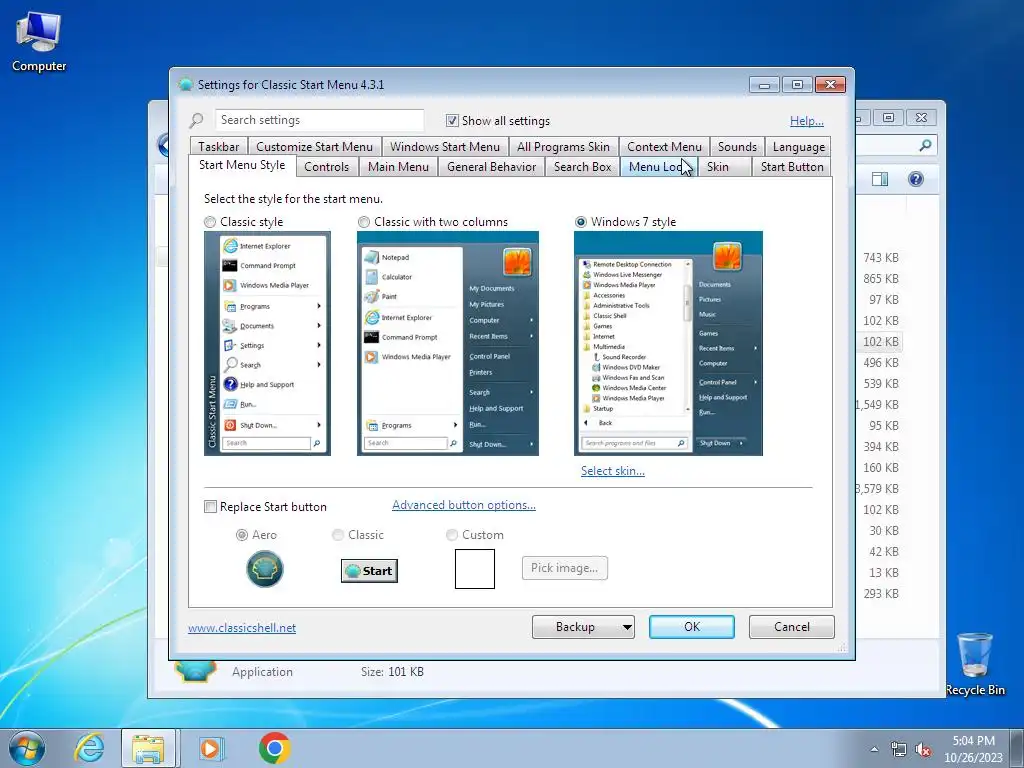Click the Show desktop button on taskbar
This screenshot has height=768, width=1024.
click(x=1017, y=748)
